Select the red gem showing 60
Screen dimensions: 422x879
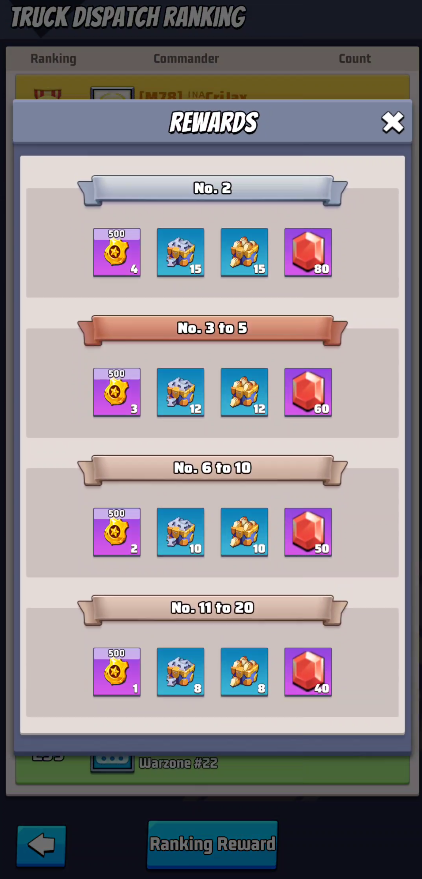pos(308,392)
